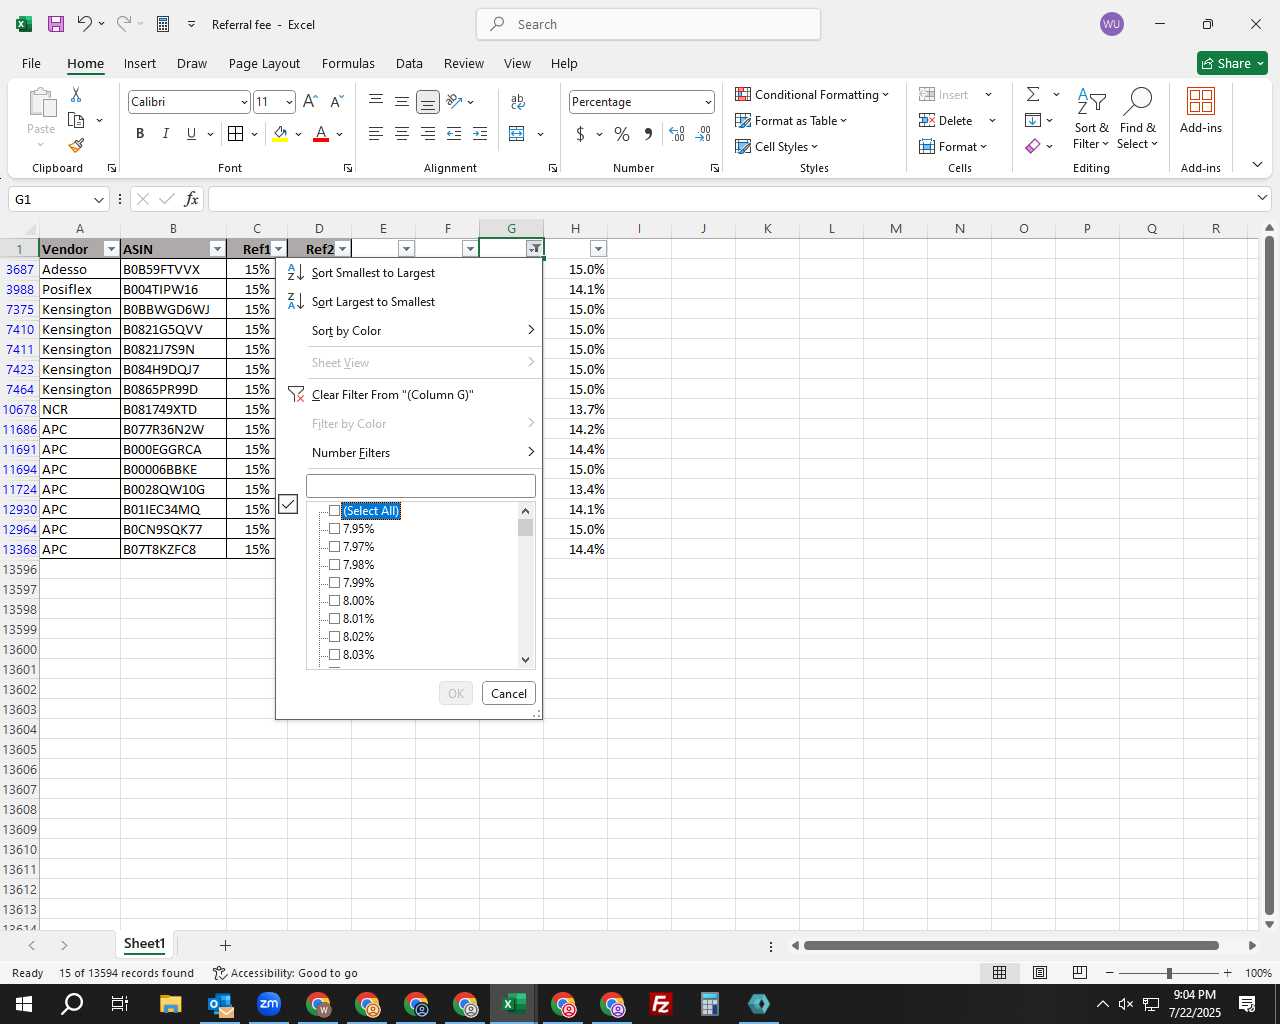The height and width of the screenshot is (1024, 1280).
Task: Check the 7.98% filter value
Action: [x=334, y=565]
